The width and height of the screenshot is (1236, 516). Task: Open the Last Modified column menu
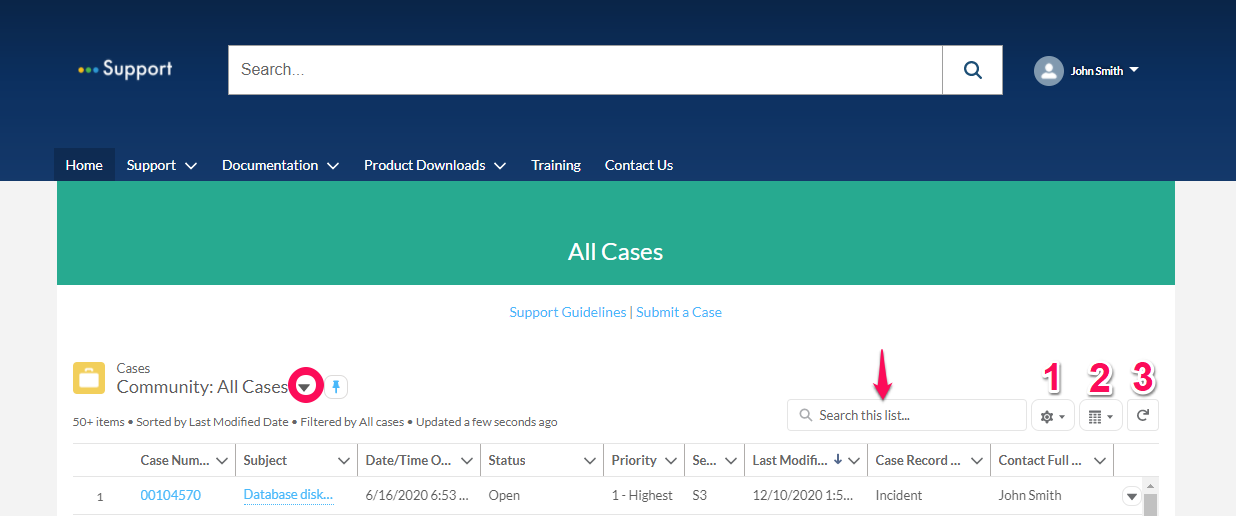pyautogui.click(x=853, y=461)
